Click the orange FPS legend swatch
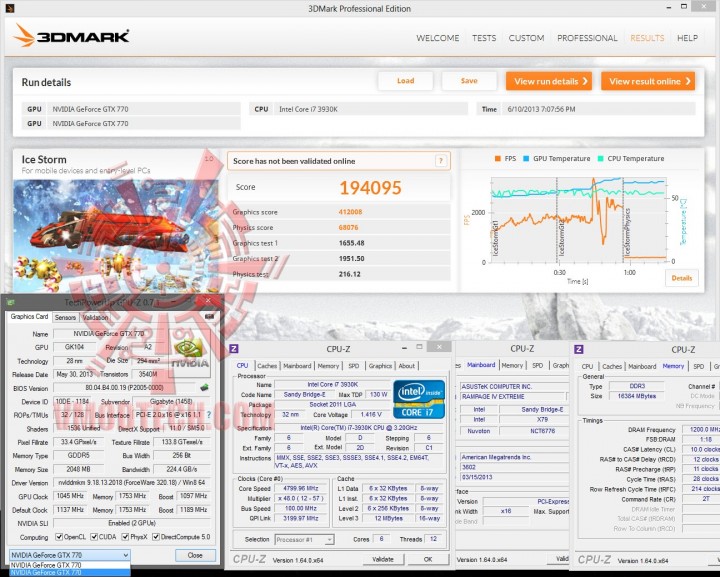 [x=498, y=159]
